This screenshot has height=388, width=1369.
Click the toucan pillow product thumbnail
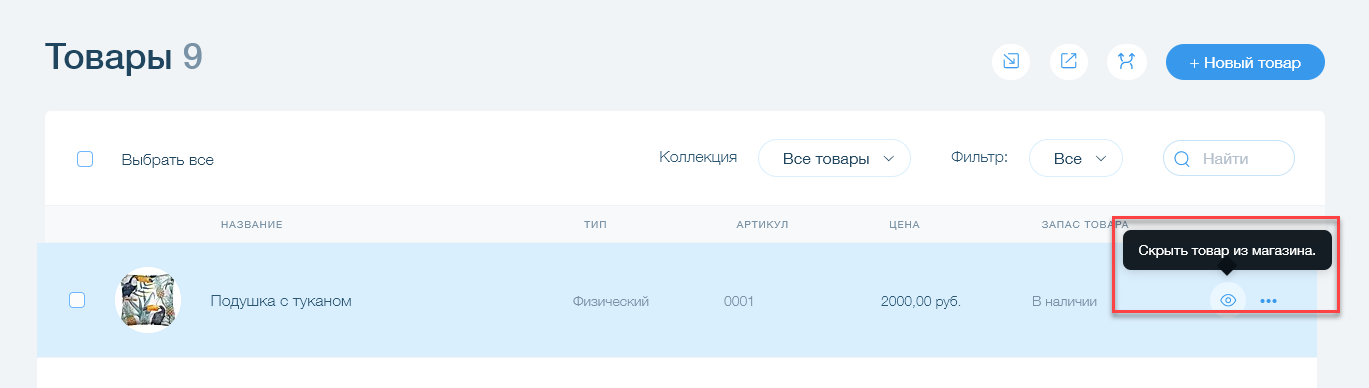point(149,300)
